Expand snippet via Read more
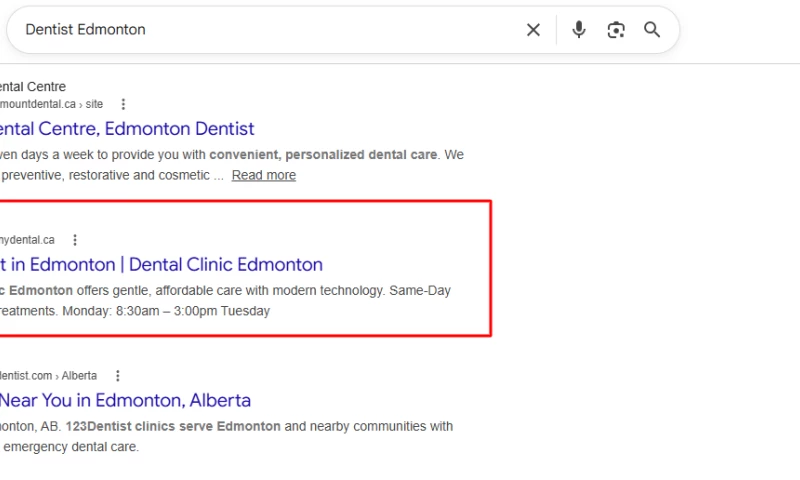The image size is (800, 480). click(264, 175)
